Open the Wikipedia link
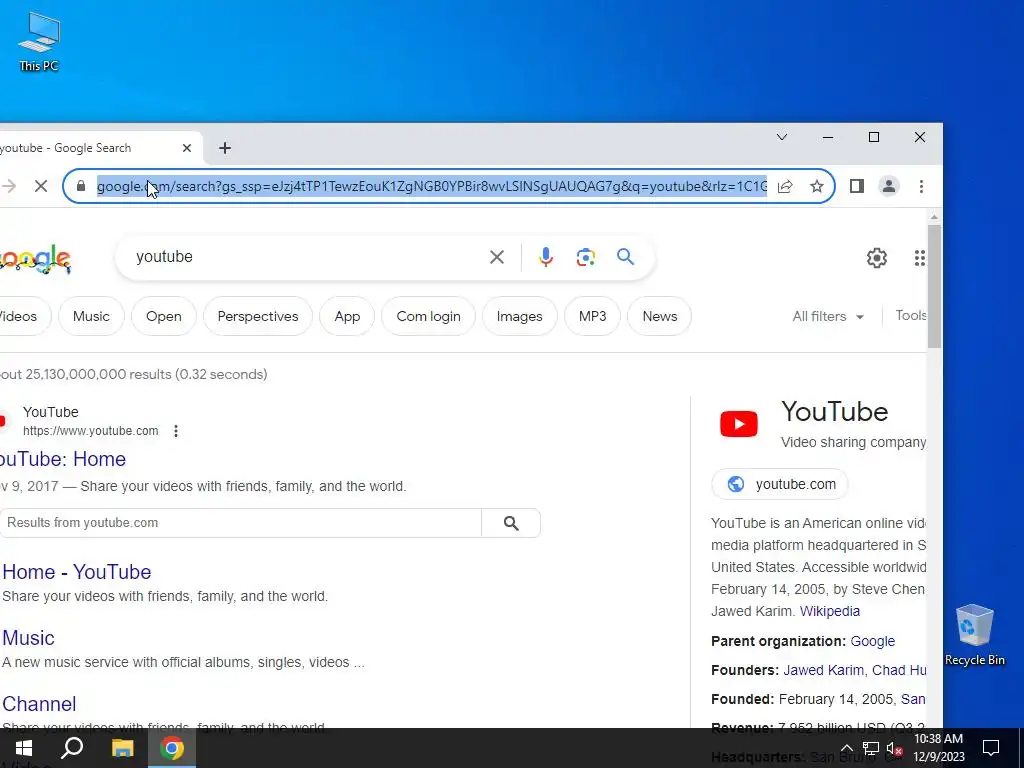This screenshot has width=1024, height=768. [x=829, y=611]
